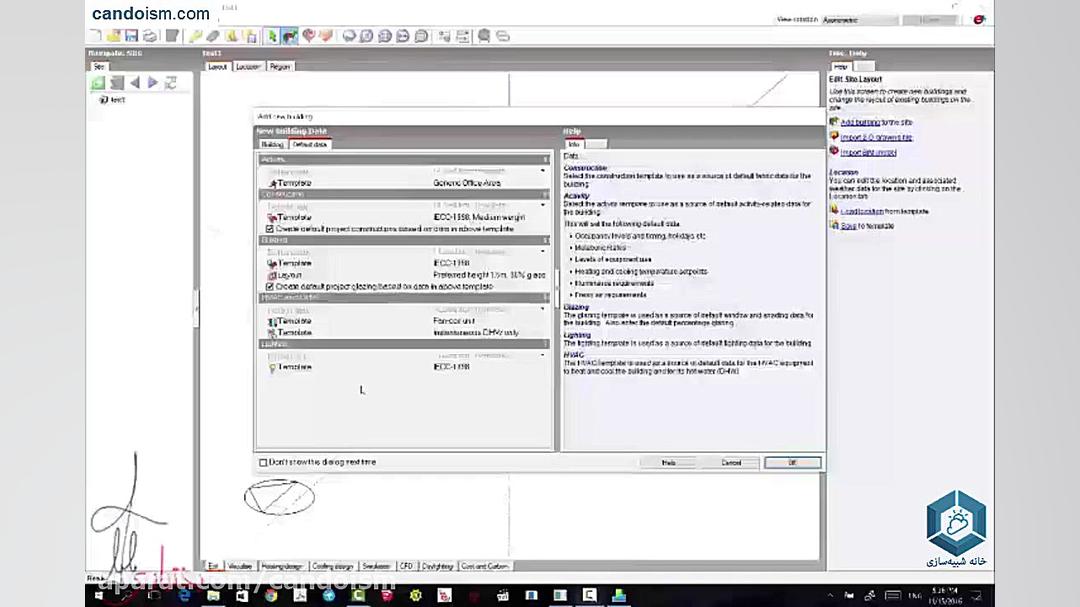Open the Simulation bottom tab

[377, 566]
